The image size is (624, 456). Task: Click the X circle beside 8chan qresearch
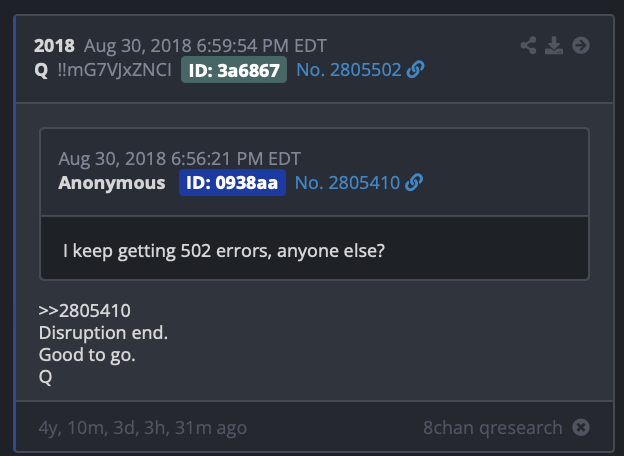(581, 427)
